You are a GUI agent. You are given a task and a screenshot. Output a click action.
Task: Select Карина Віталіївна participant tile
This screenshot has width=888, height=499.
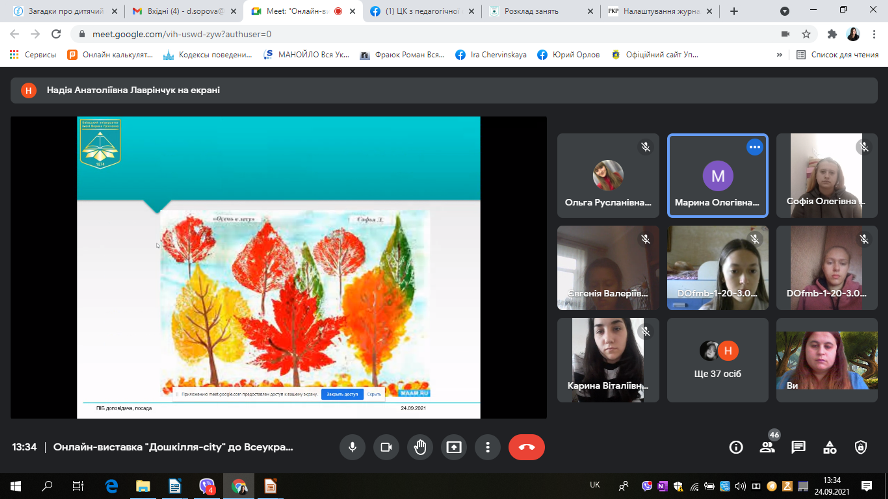tap(608, 360)
